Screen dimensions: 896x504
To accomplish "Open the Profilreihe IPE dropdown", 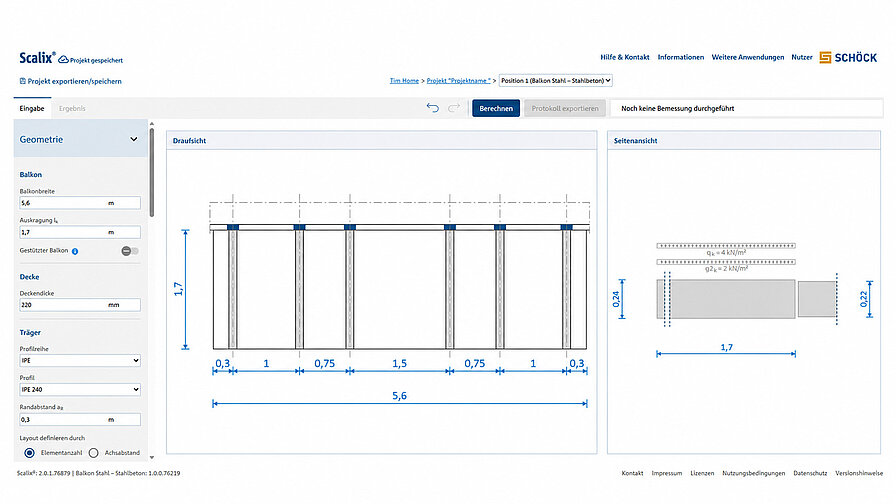I will pyautogui.click(x=80, y=361).
